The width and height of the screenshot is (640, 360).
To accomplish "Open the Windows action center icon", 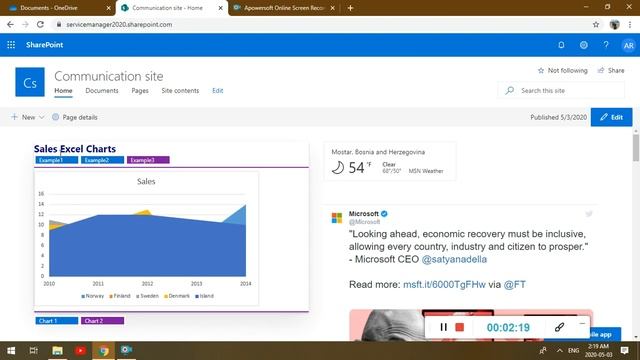I will [624, 350].
